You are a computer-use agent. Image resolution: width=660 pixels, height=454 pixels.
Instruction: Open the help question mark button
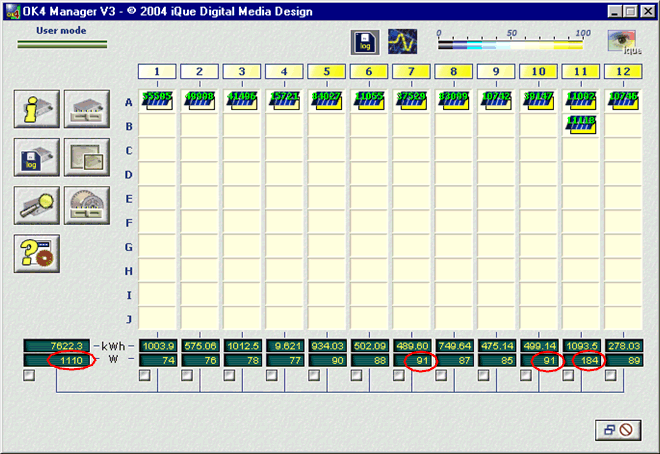point(37,252)
